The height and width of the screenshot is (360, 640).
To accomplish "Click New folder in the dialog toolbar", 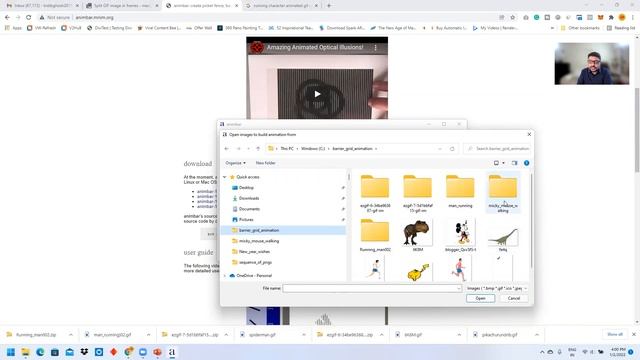I will point(266,163).
